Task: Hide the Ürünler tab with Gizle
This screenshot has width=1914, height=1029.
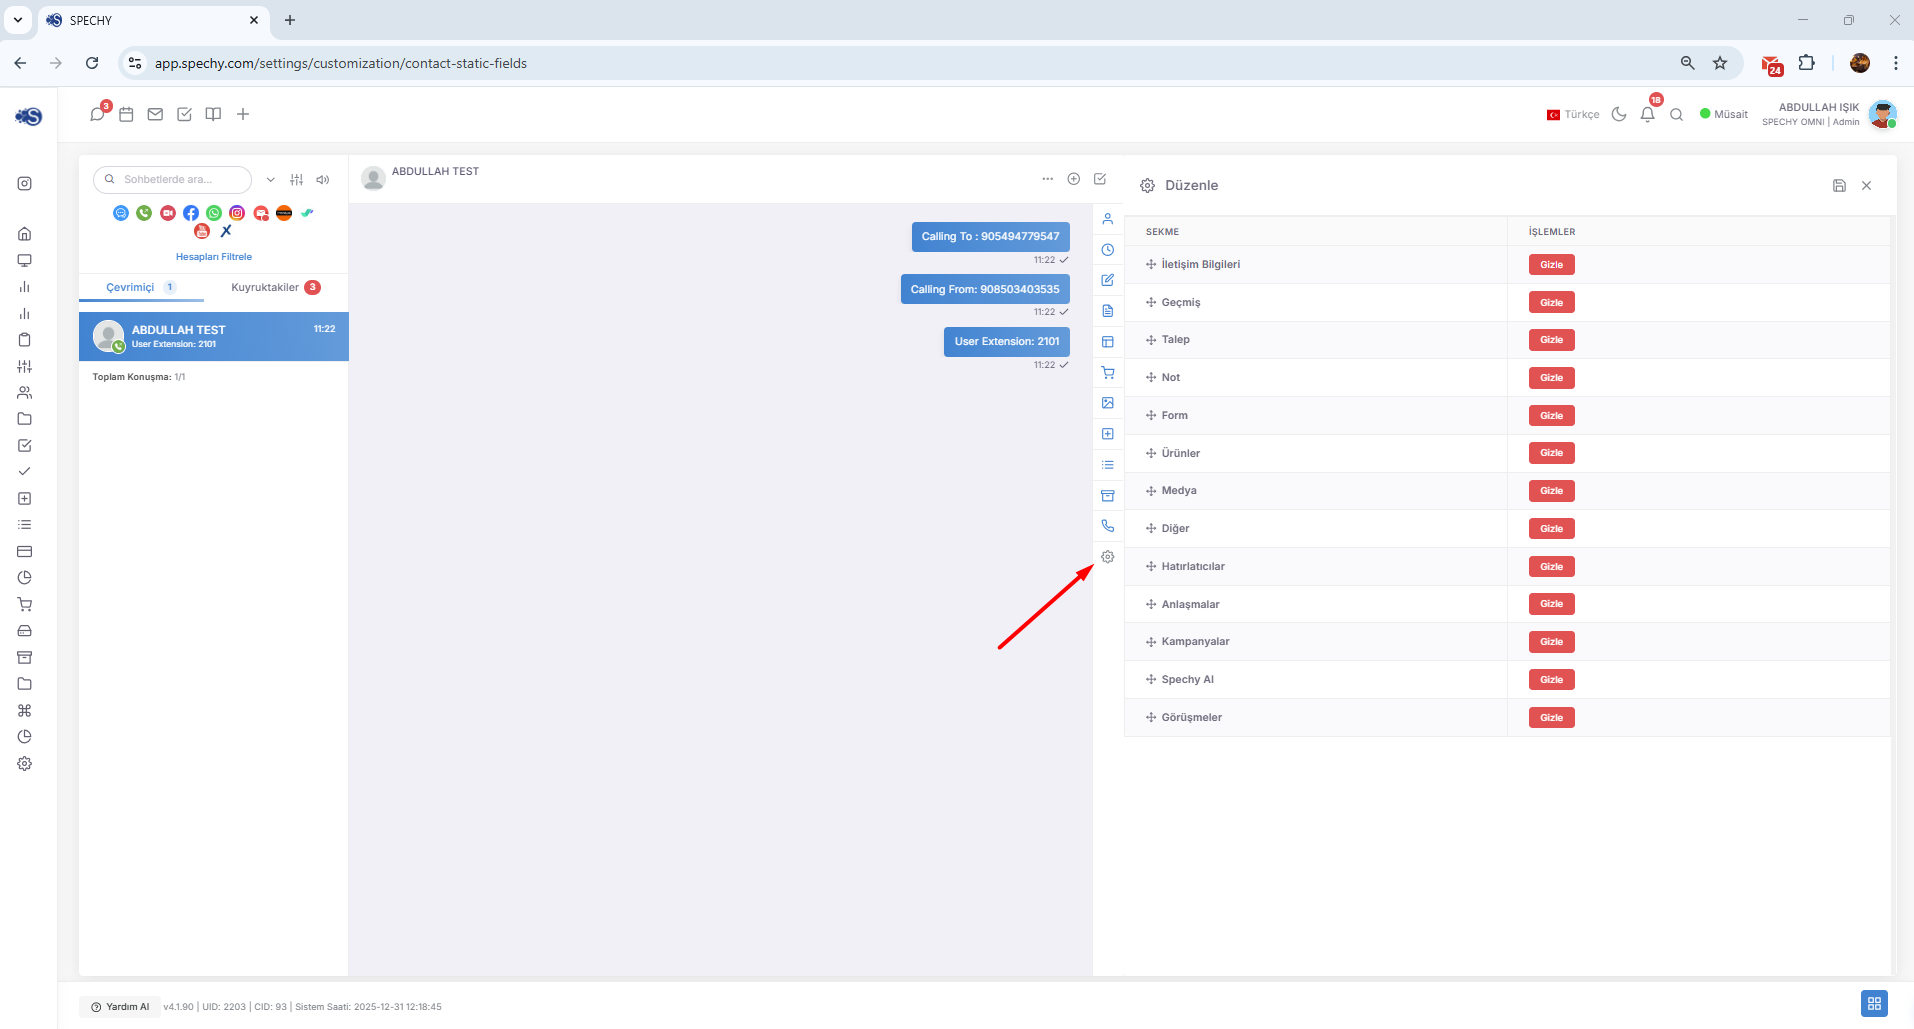Action: [x=1551, y=453]
